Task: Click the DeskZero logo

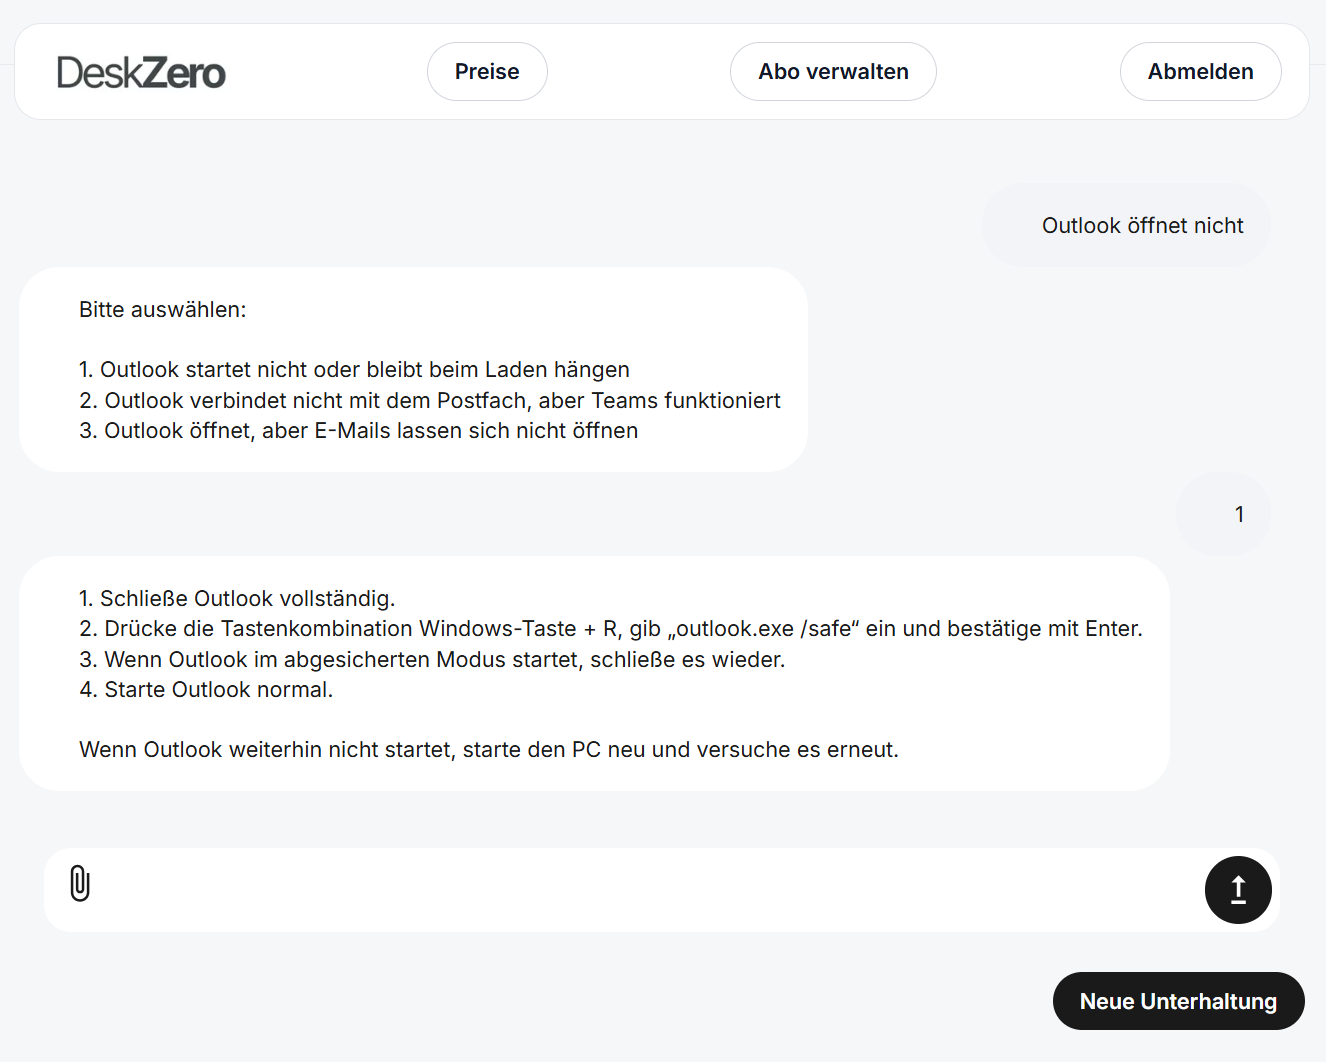Action: click(x=141, y=73)
